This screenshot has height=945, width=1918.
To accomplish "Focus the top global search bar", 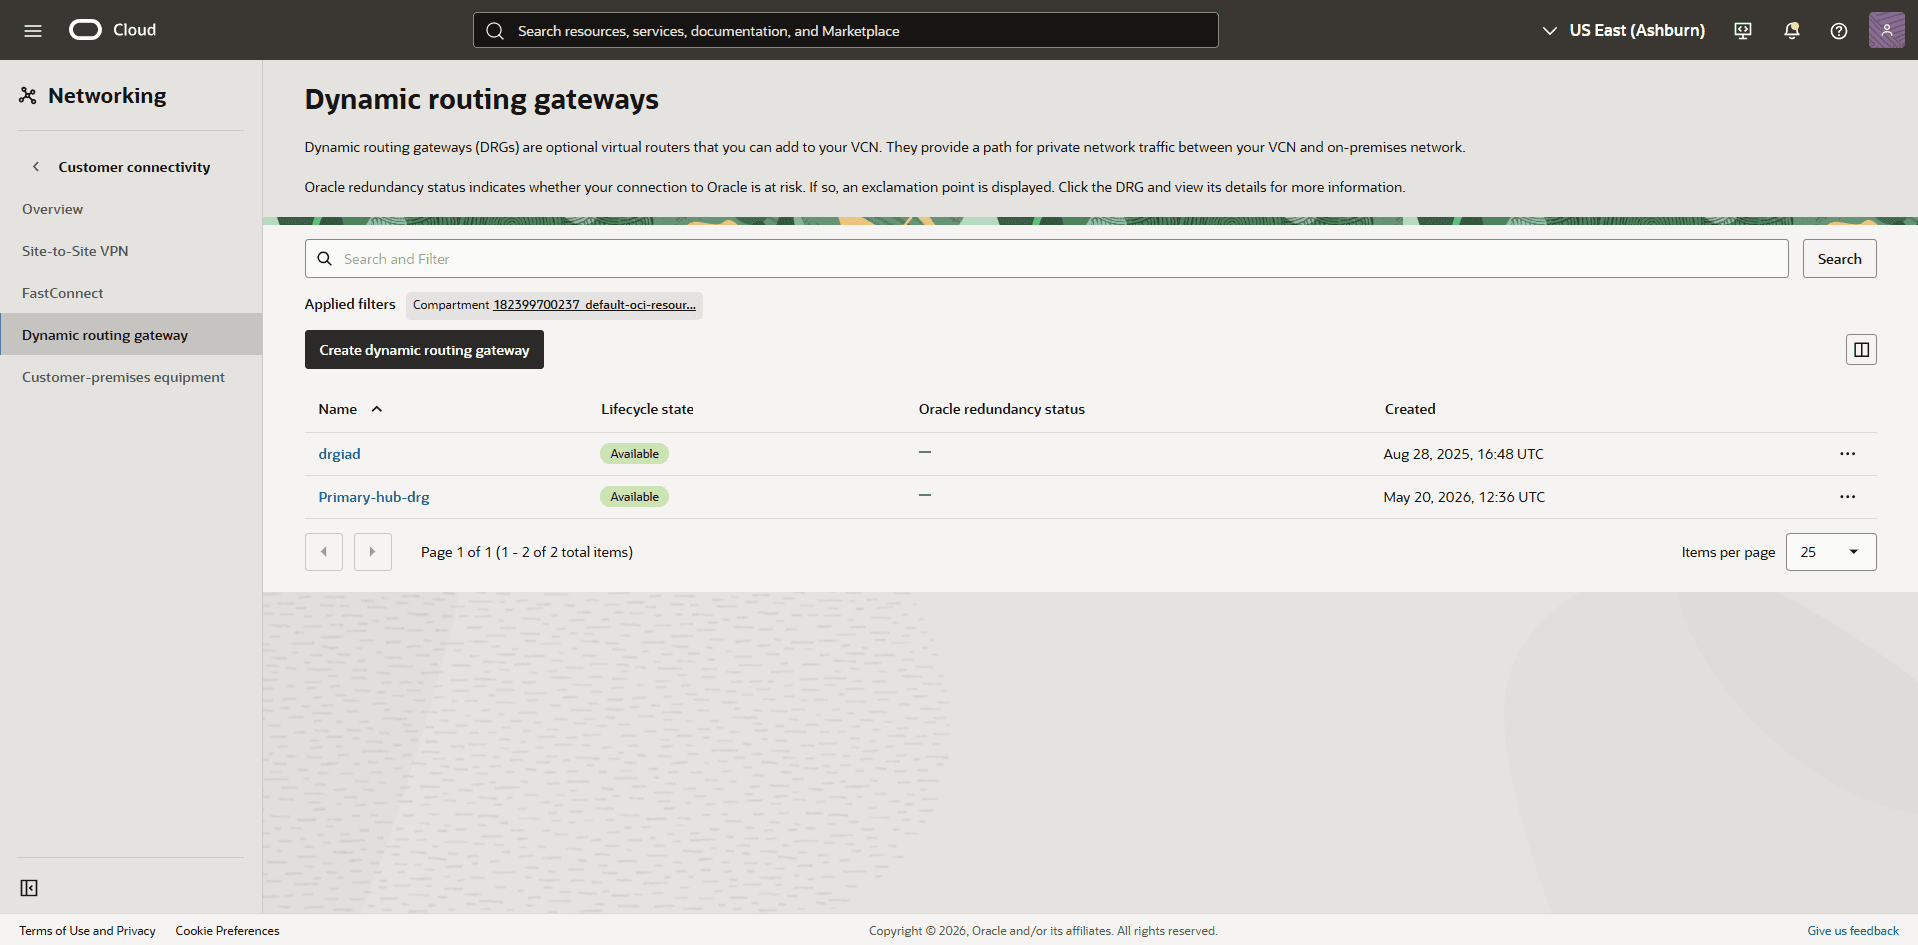I will (x=845, y=31).
